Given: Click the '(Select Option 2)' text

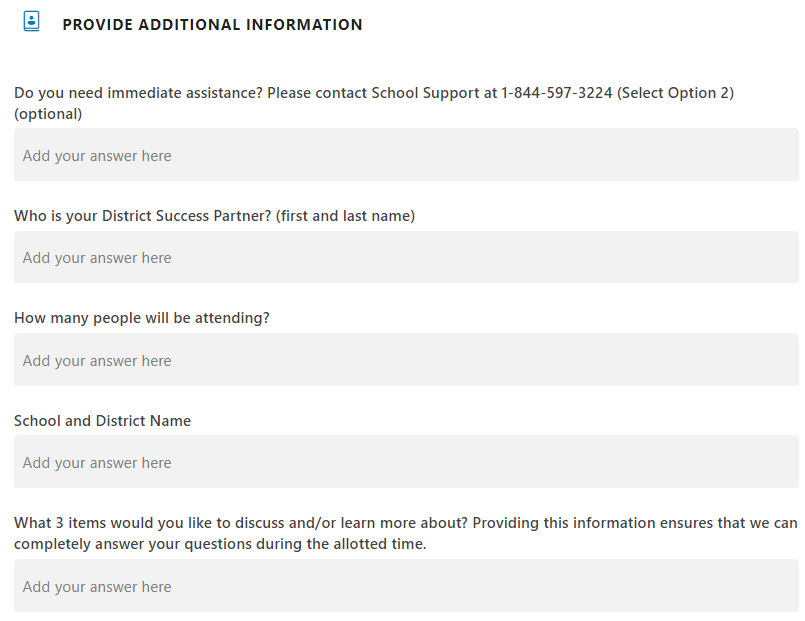Looking at the screenshot, I should point(676,93).
